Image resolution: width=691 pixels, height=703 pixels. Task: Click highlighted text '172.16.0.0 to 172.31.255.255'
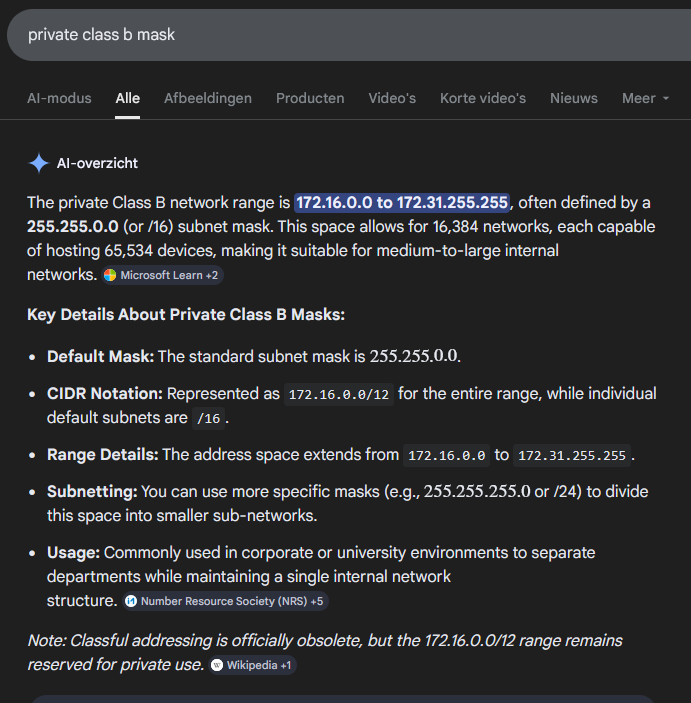[402, 203]
